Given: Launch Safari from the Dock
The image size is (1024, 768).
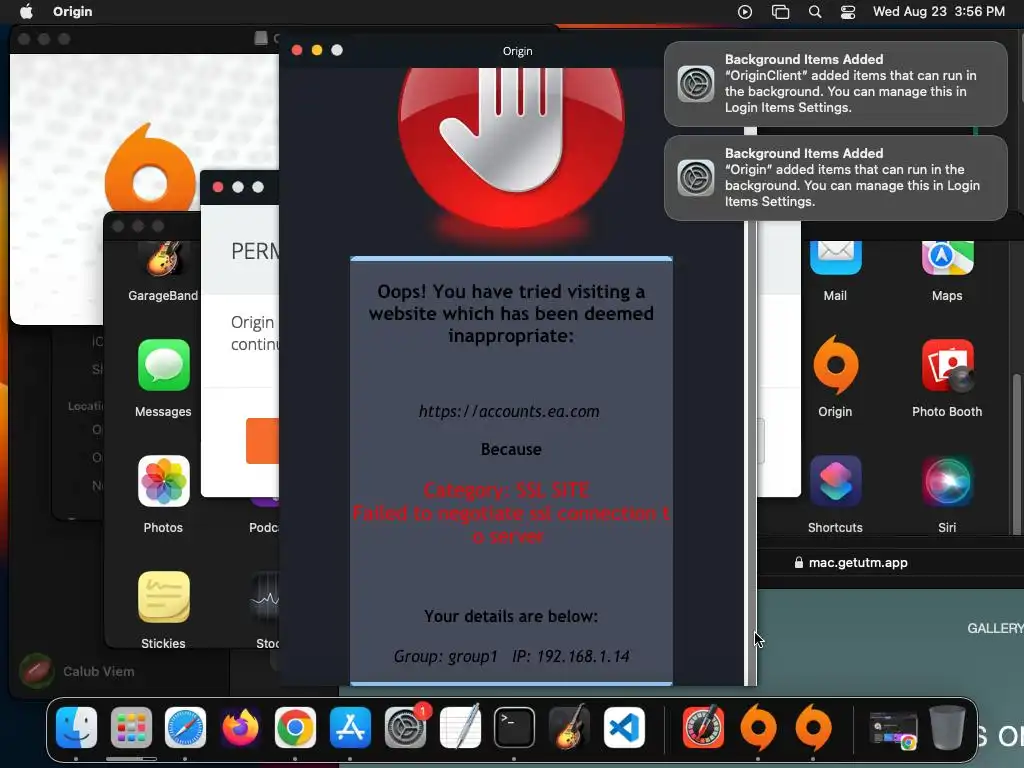Looking at the screenshot, I should 185,728.
